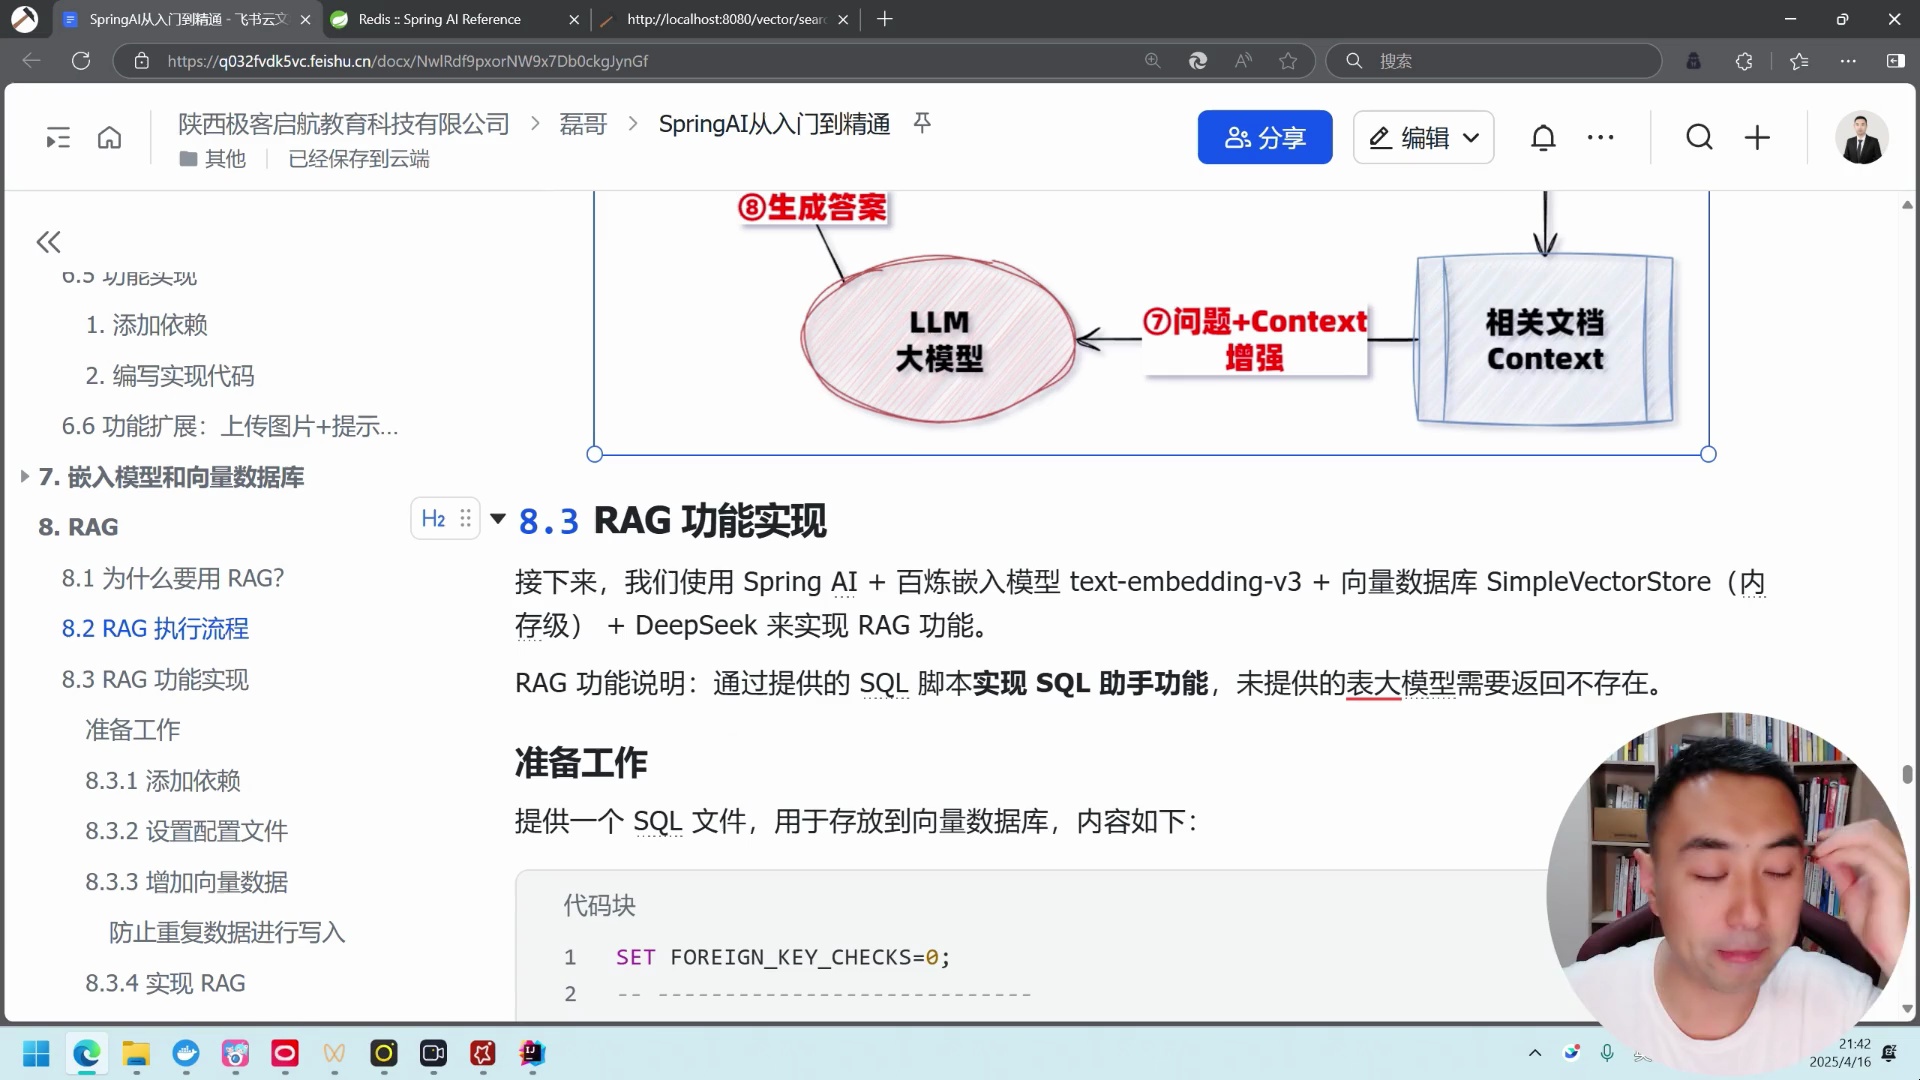The image size is (1920, 1080).
Task: Open File Explorer from the taskbar
Action: pyautogui.click(x=136, y=1055)
